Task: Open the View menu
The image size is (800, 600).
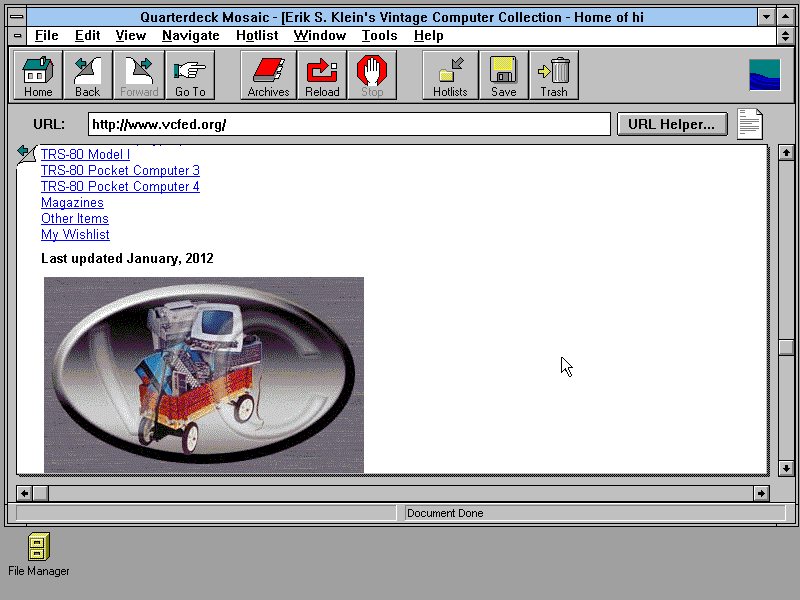Action: pos(131,36)
